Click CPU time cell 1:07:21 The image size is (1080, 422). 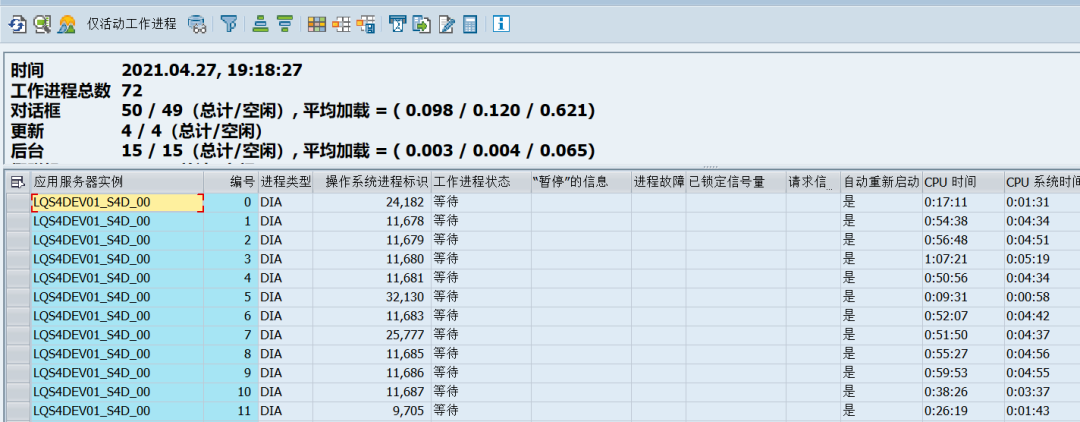[x=962, y=259]
